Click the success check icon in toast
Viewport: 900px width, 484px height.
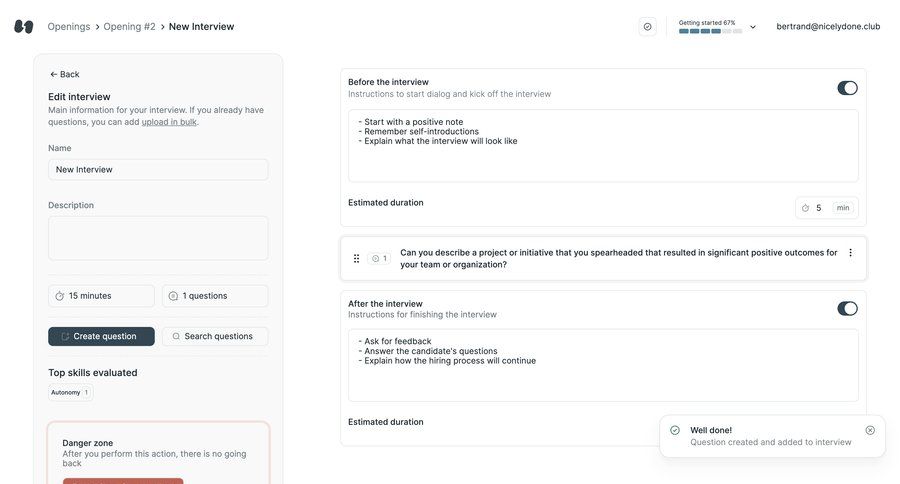click(x=675, y=430)
